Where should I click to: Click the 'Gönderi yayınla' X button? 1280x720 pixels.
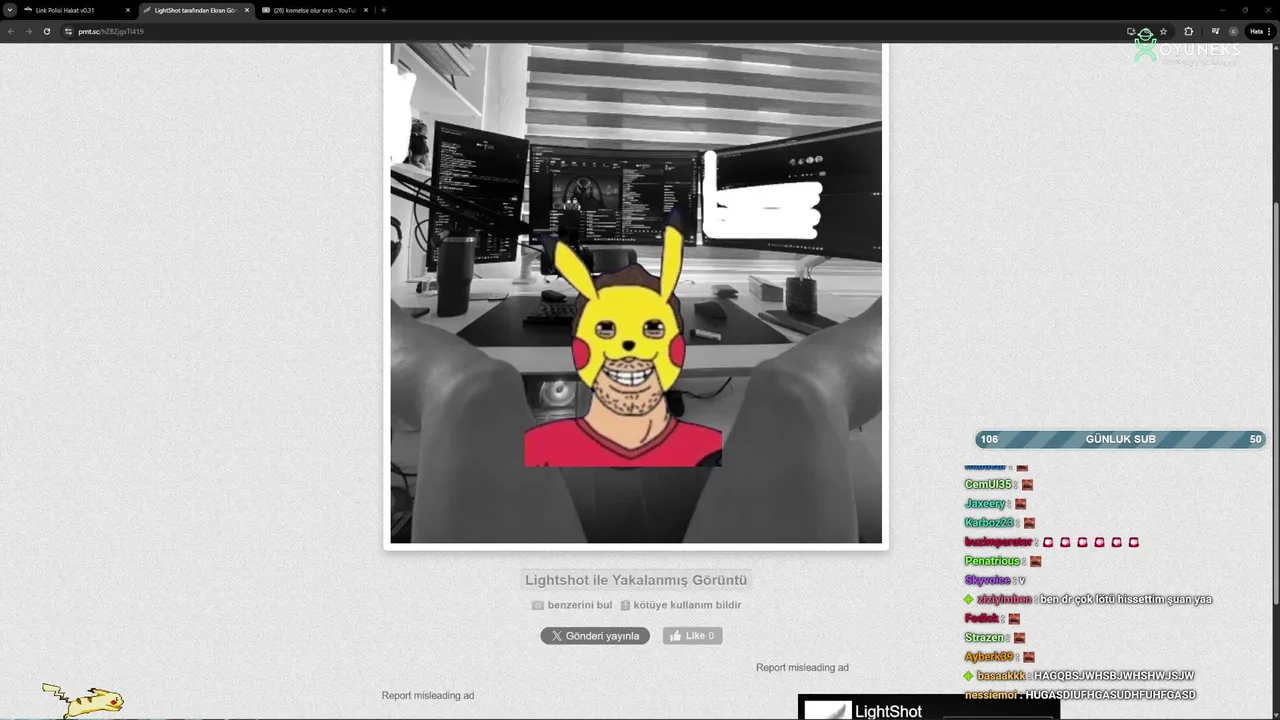(595, 636)
